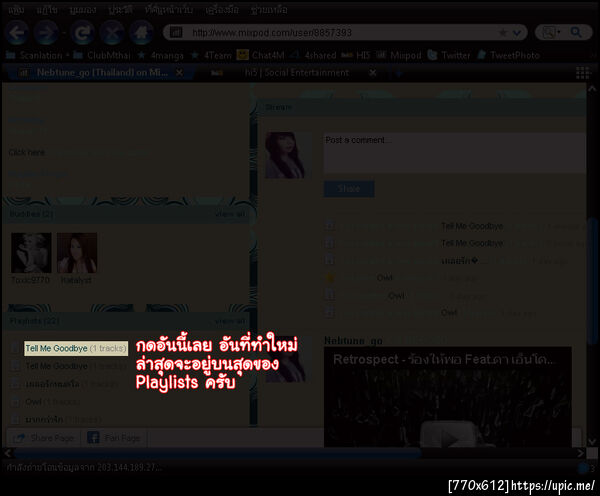
Task: Click view all in the Buddies header
Action: point(230,214)
